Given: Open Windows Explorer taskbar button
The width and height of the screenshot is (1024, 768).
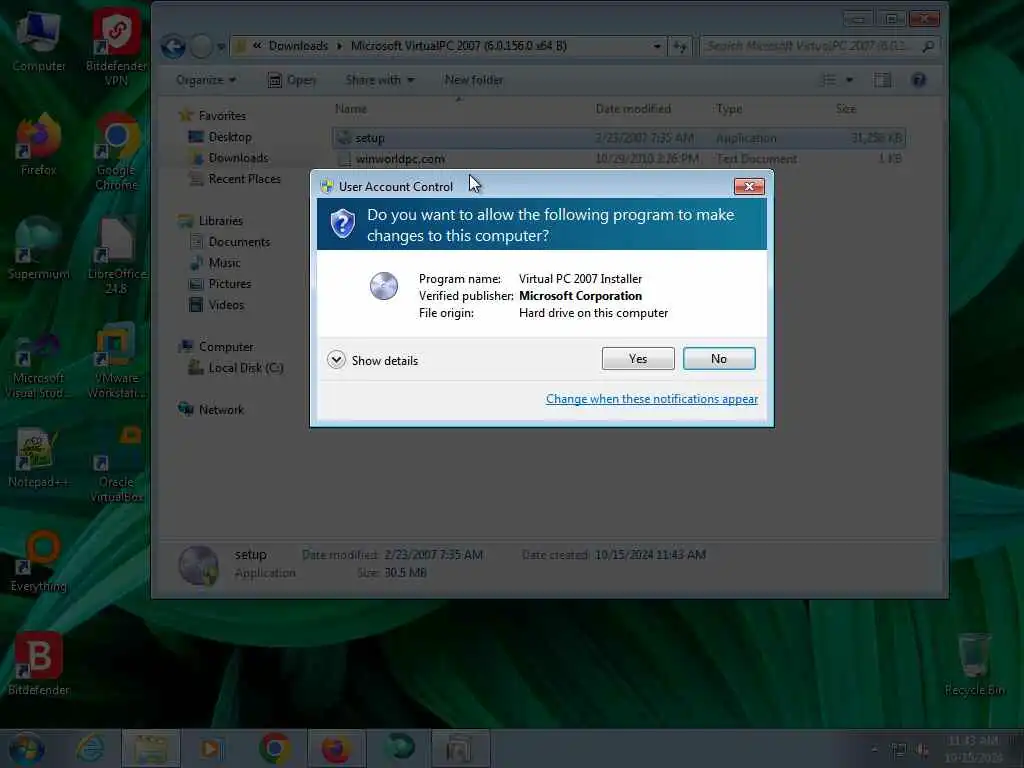Looking at the screenshot, I should point(151,748).
